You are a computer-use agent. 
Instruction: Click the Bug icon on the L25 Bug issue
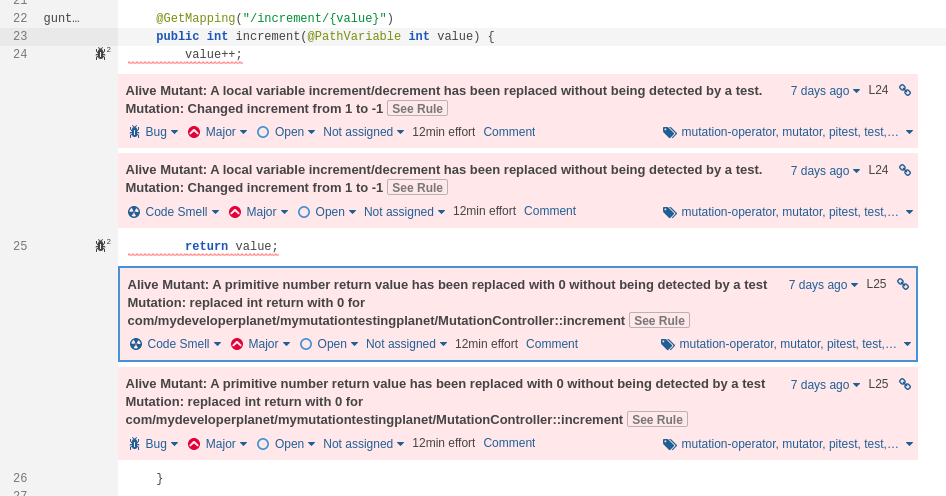tap(135, 444)
